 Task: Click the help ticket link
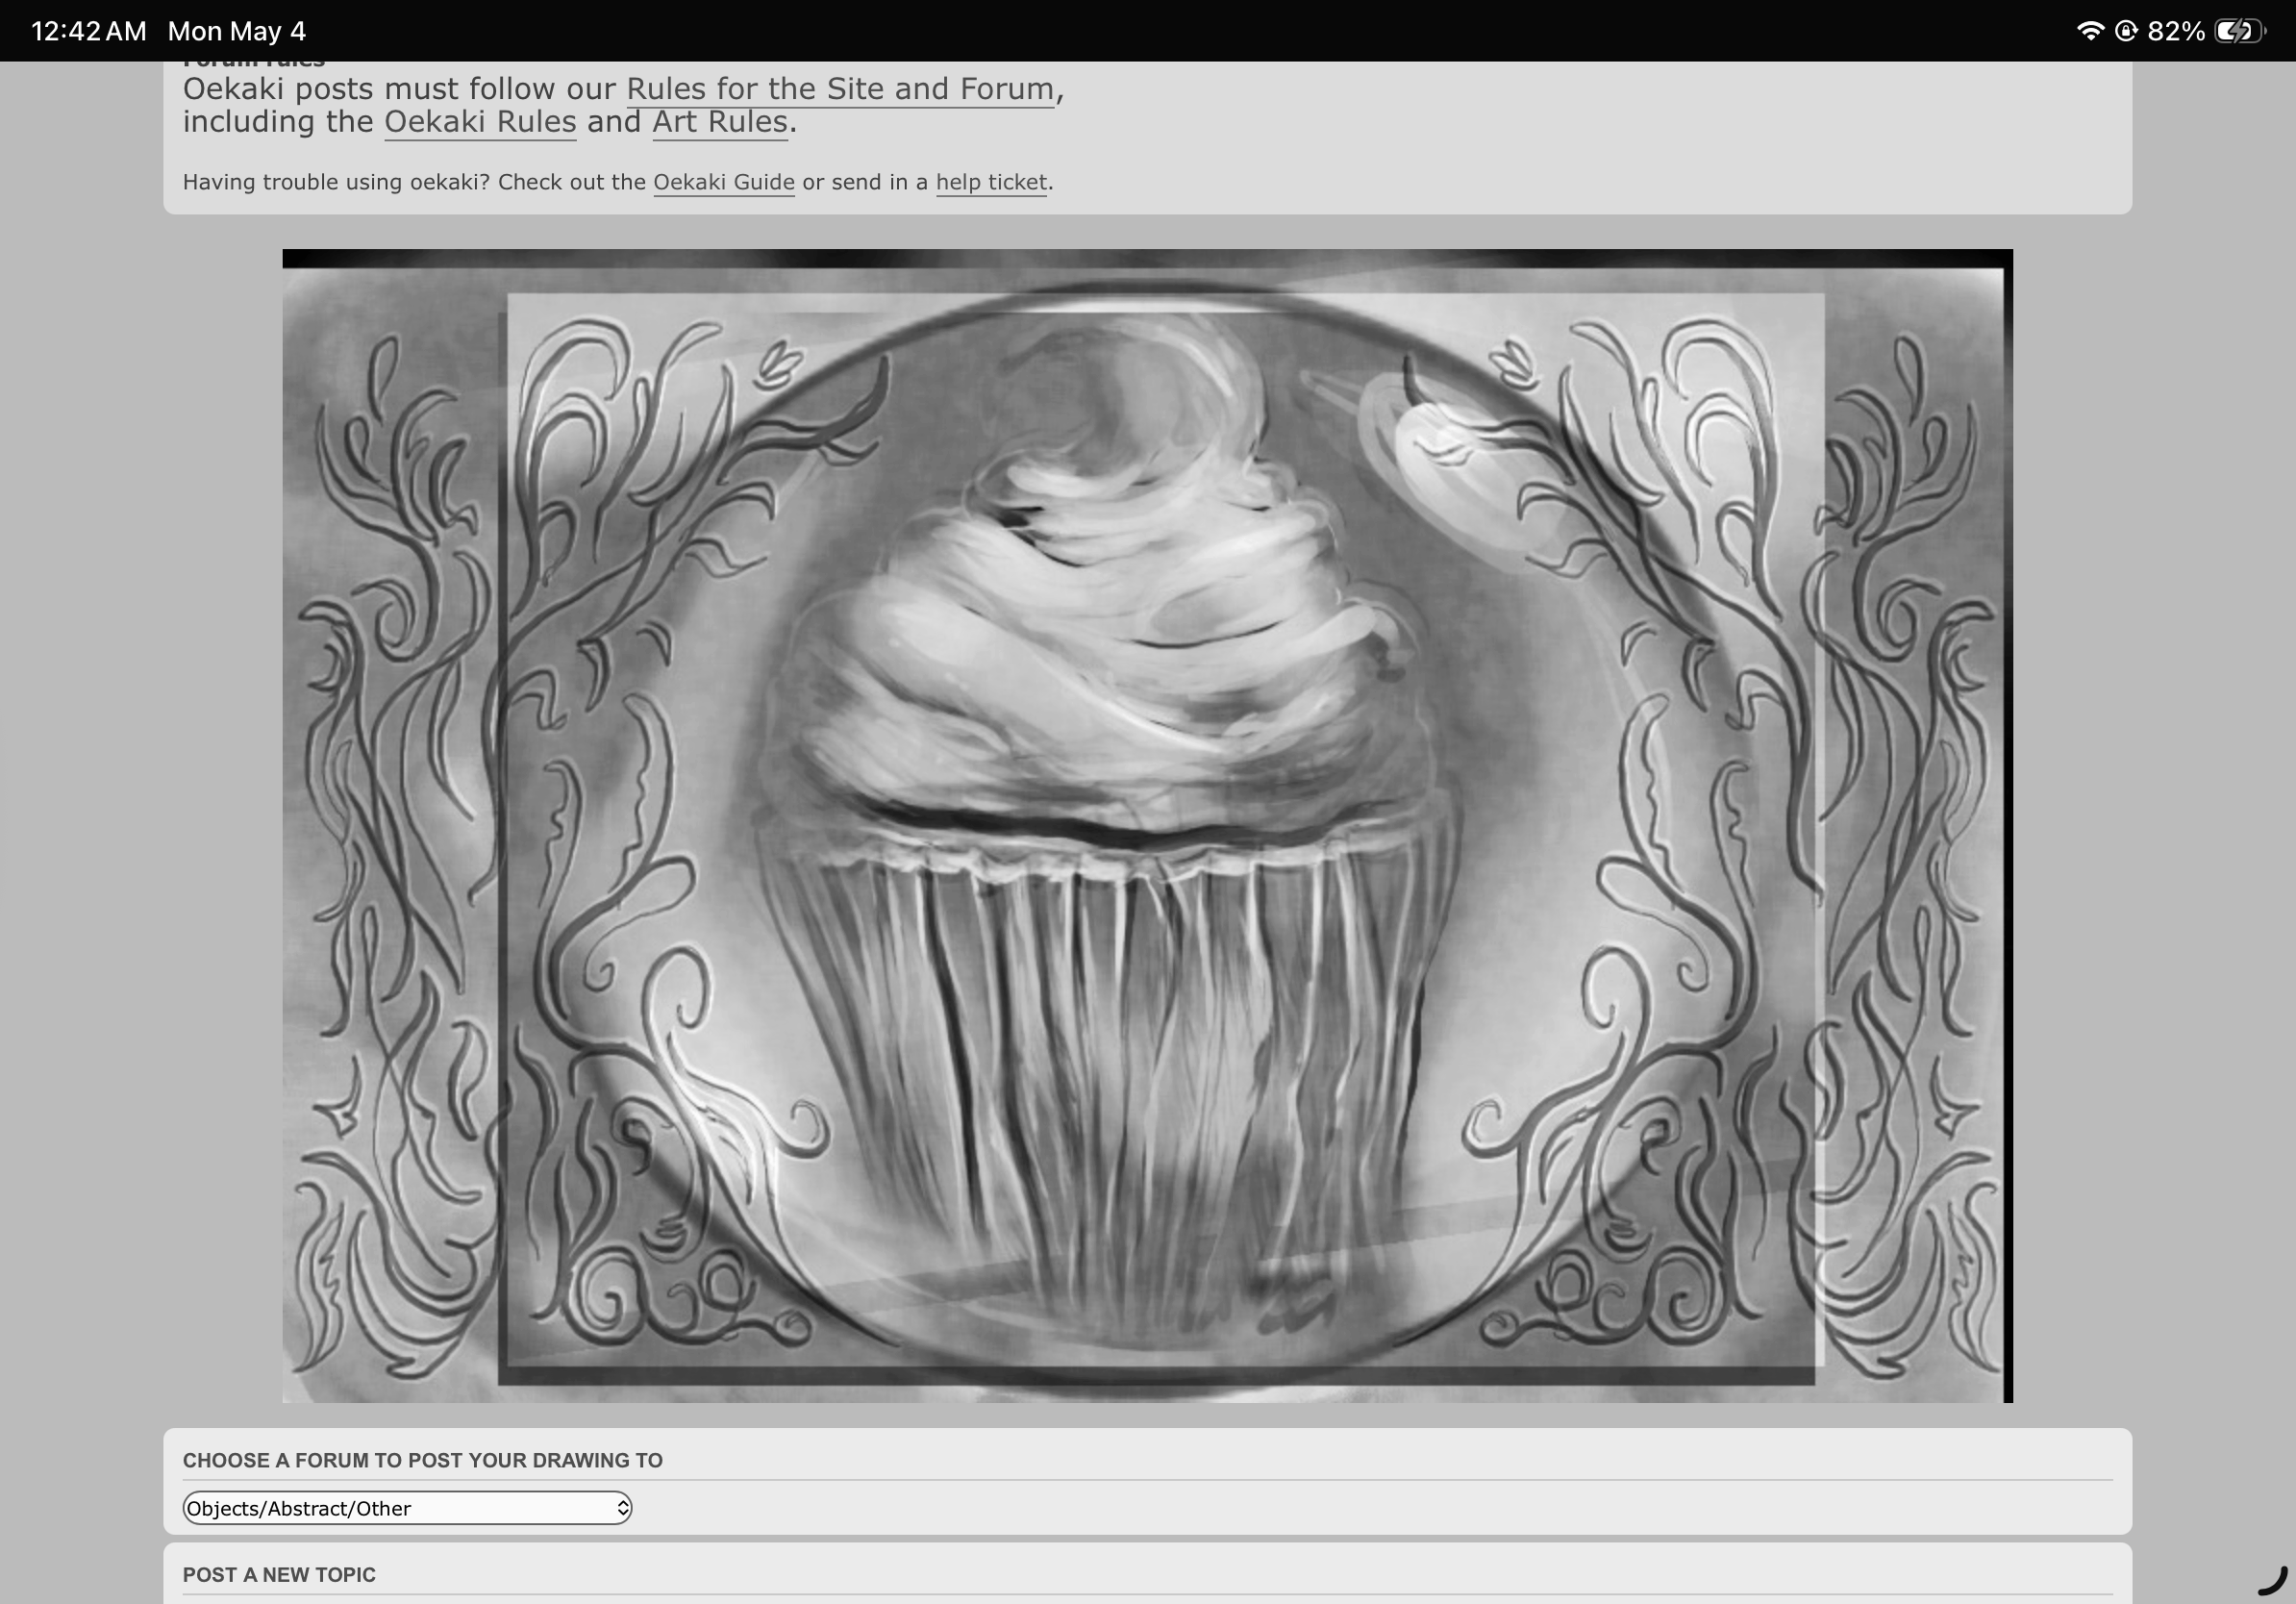(991, 182)
